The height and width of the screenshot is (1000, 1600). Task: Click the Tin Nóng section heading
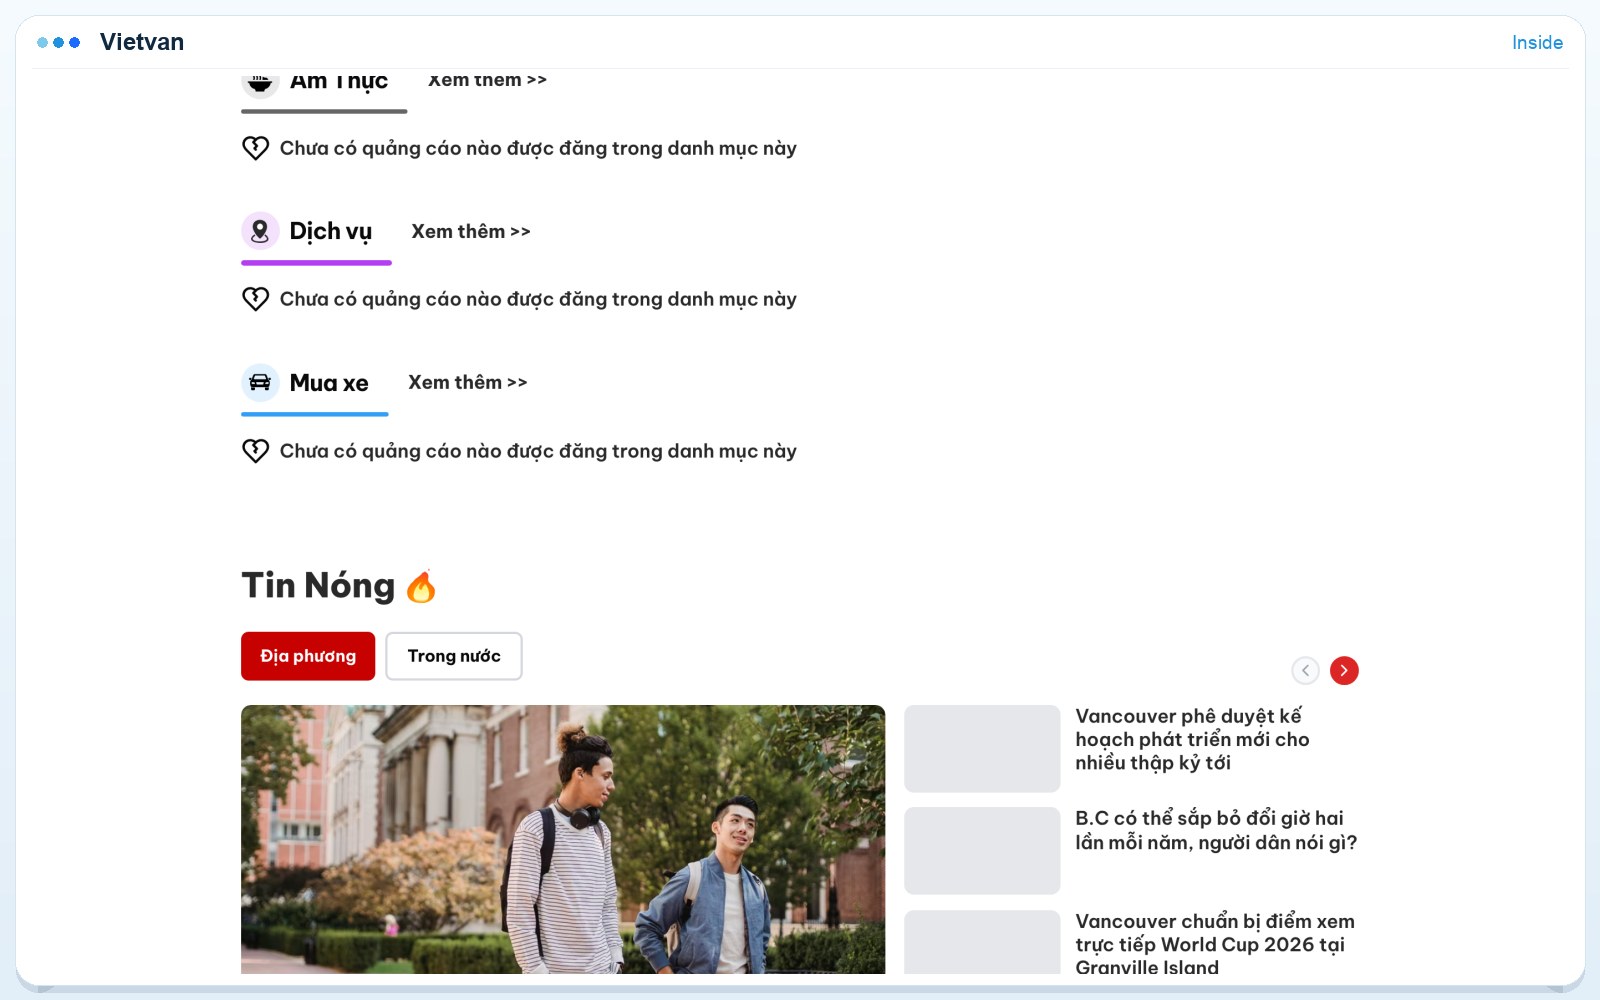tap(318, 586)
